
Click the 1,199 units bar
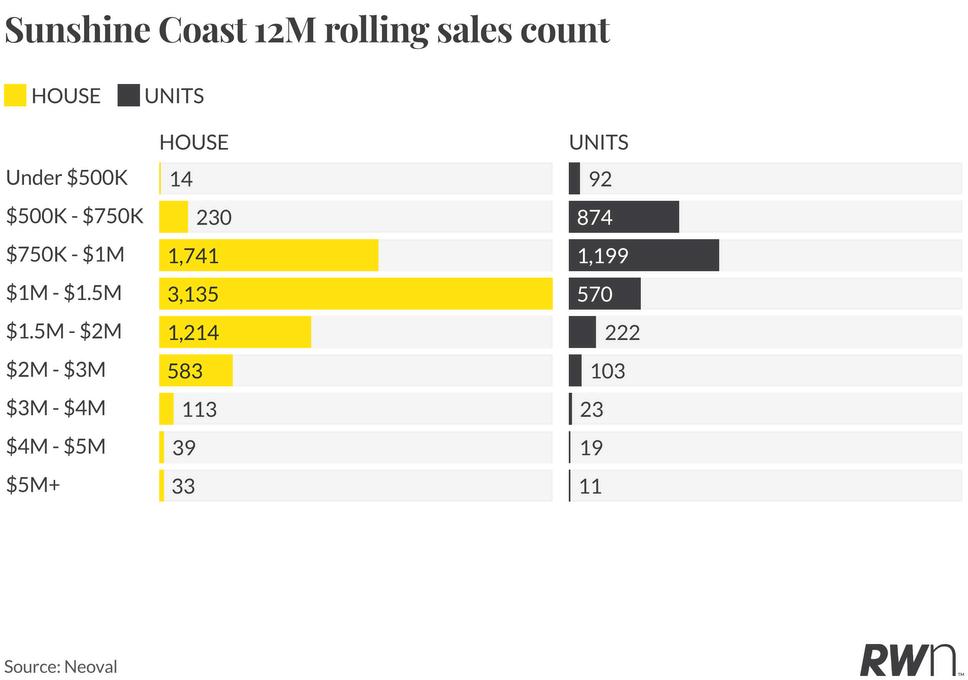[644, 255]
